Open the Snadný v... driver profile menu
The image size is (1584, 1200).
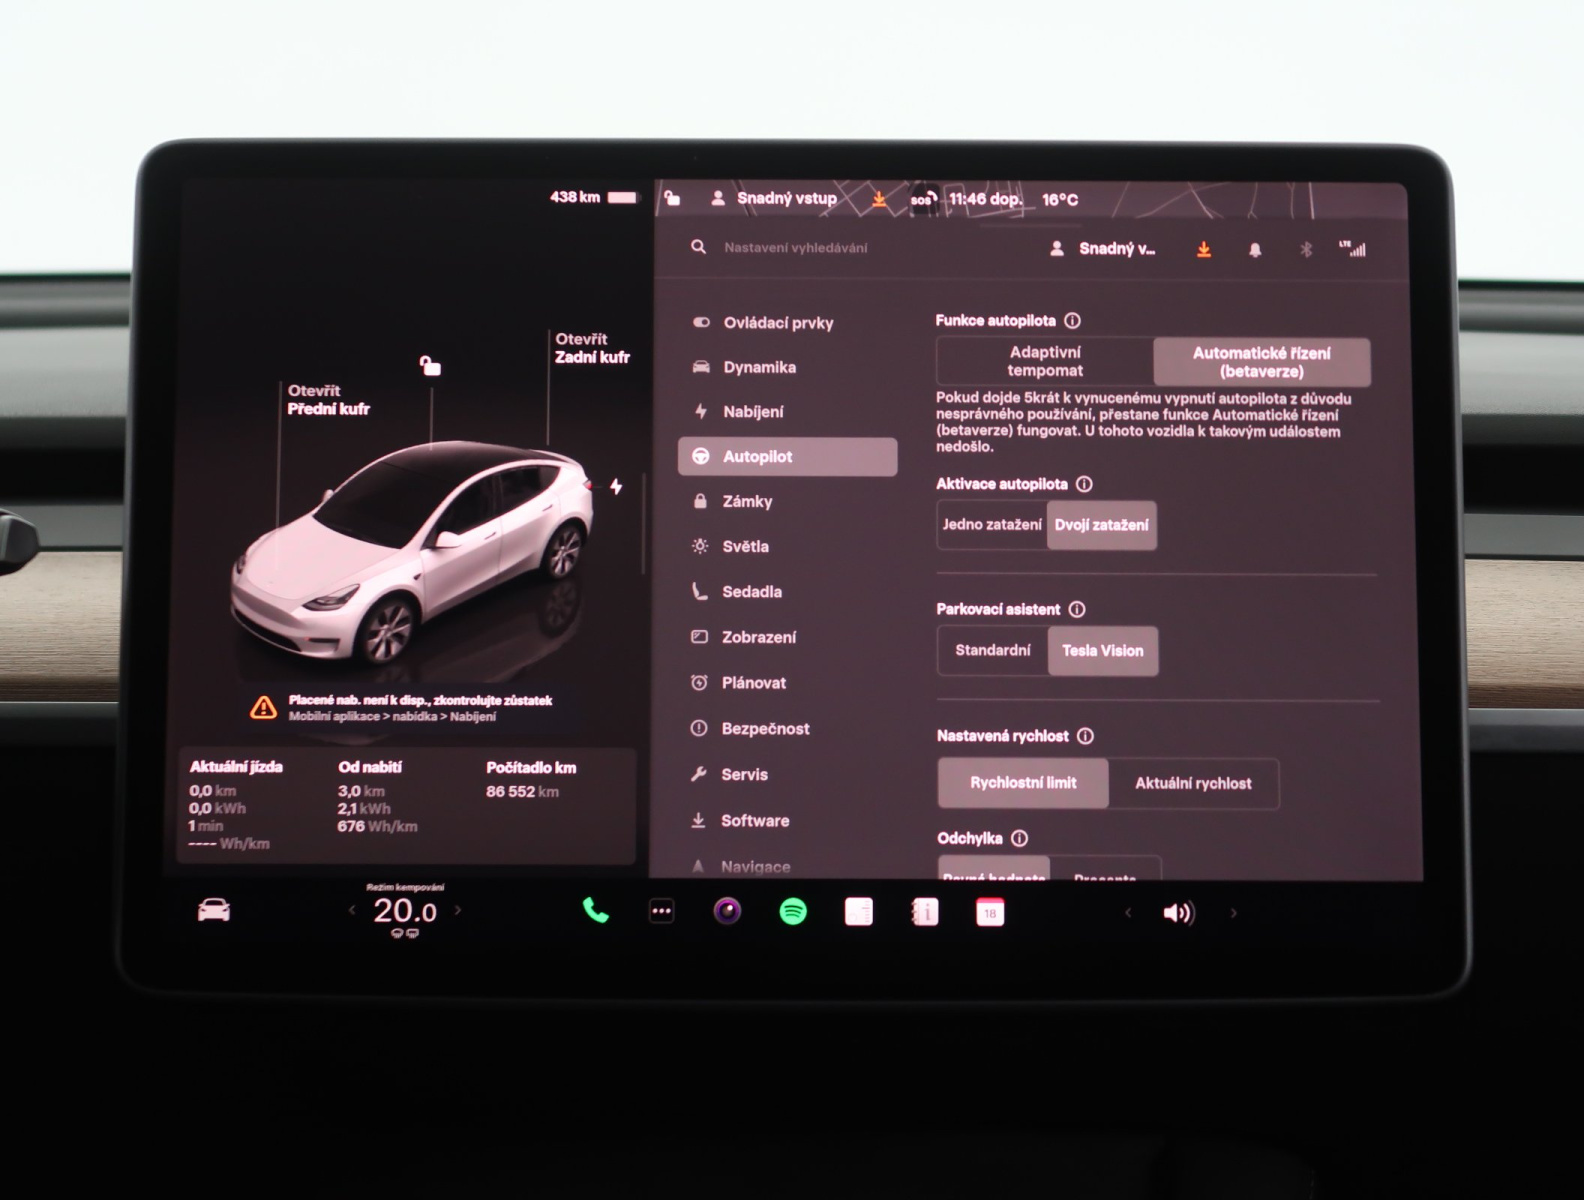[x=1104, y=249]
